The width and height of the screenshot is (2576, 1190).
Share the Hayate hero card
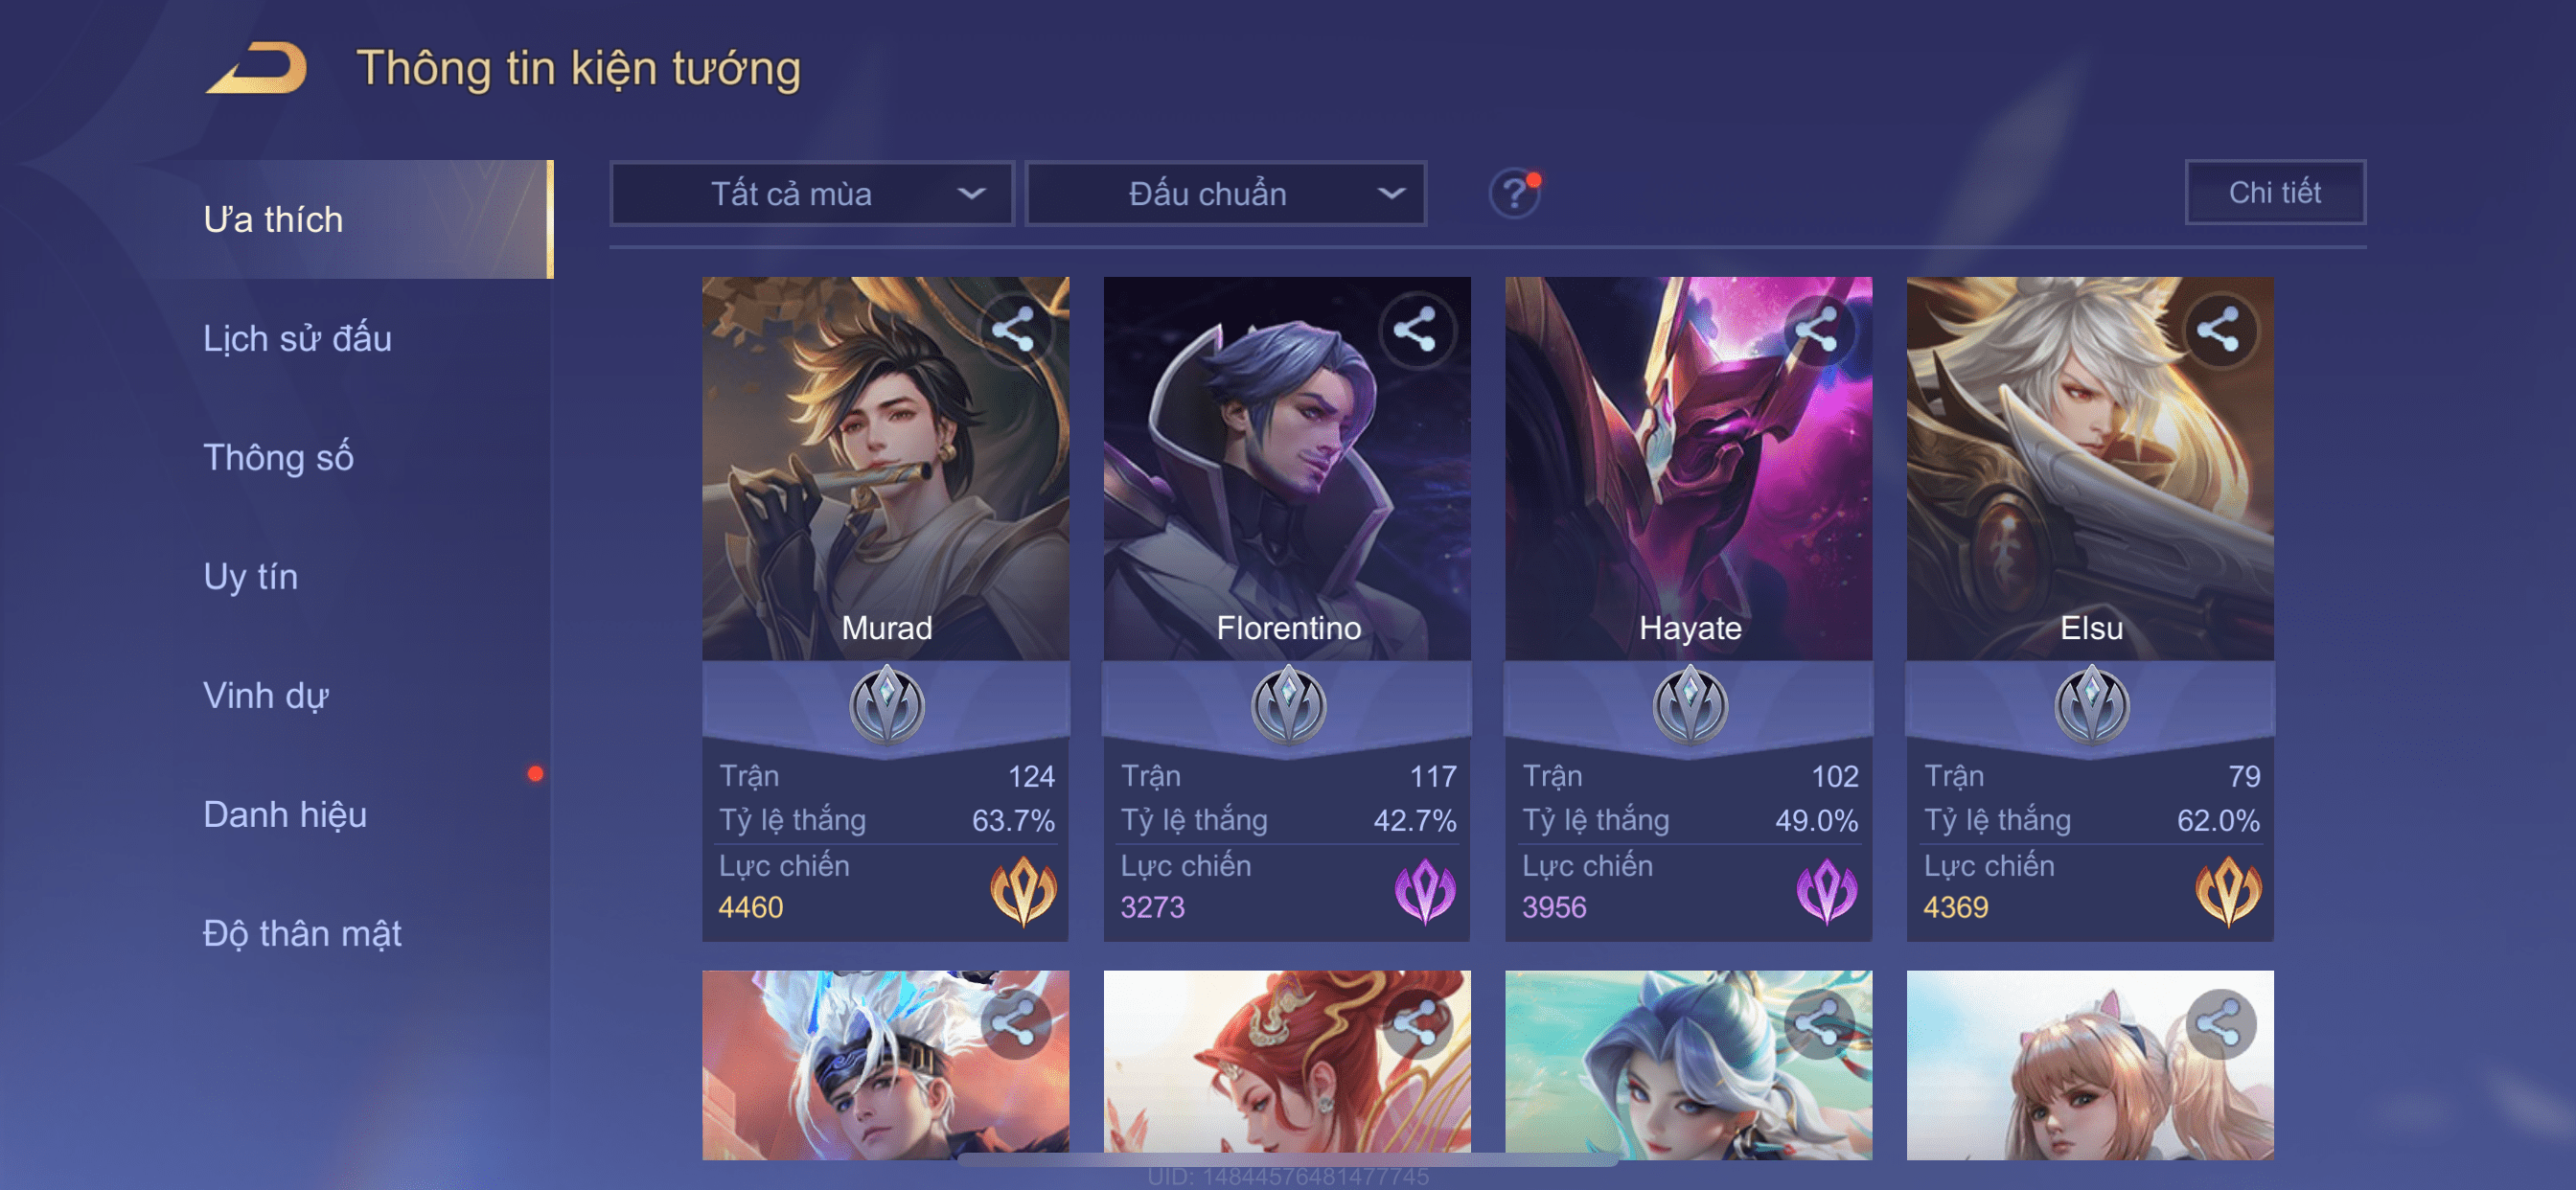pyautogui.click(x=1817, y=329)
